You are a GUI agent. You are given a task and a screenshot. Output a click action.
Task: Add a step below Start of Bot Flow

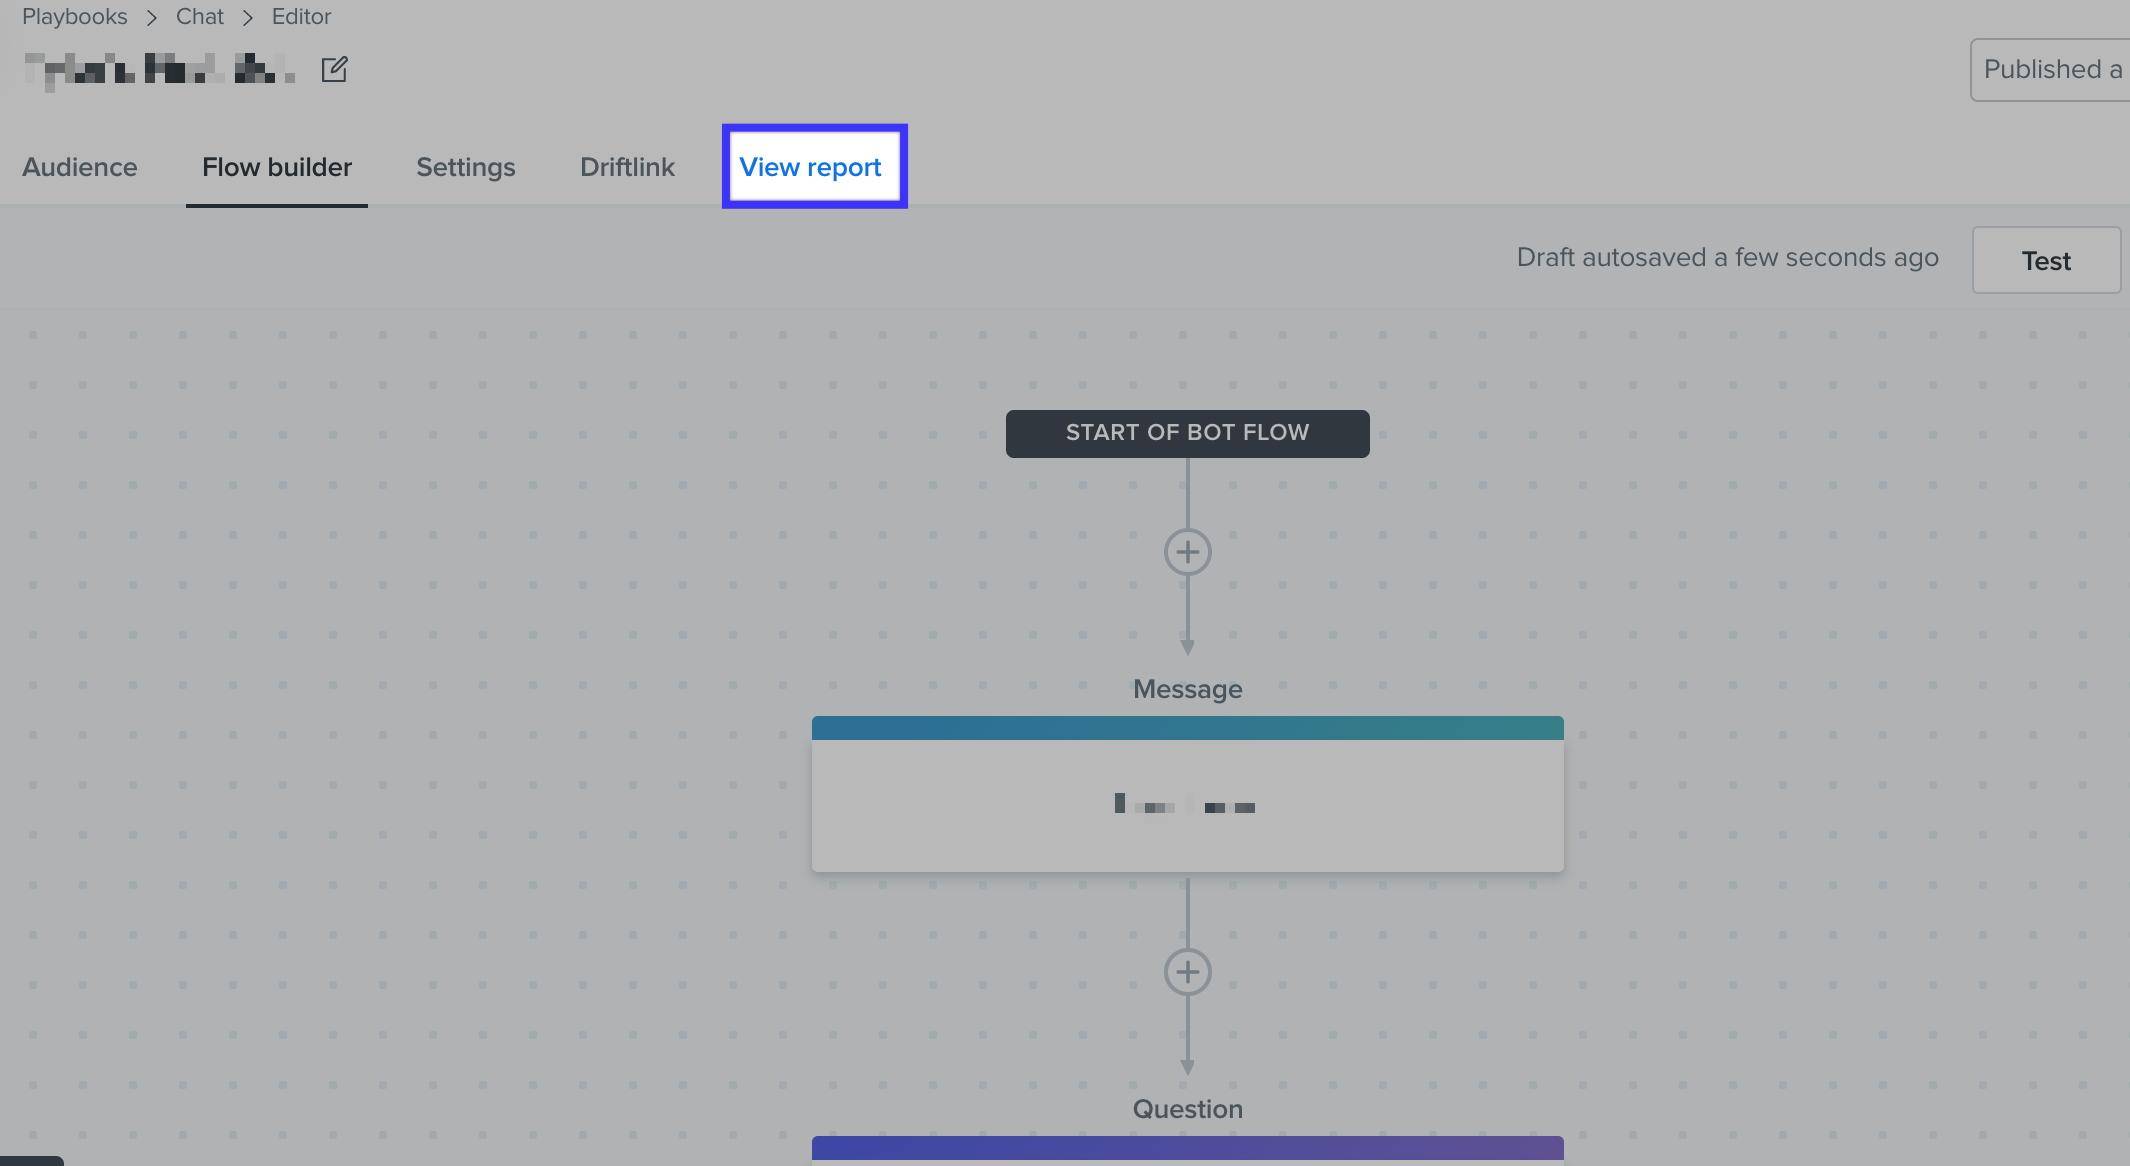pyautogui.click(x=1187, y=552)
